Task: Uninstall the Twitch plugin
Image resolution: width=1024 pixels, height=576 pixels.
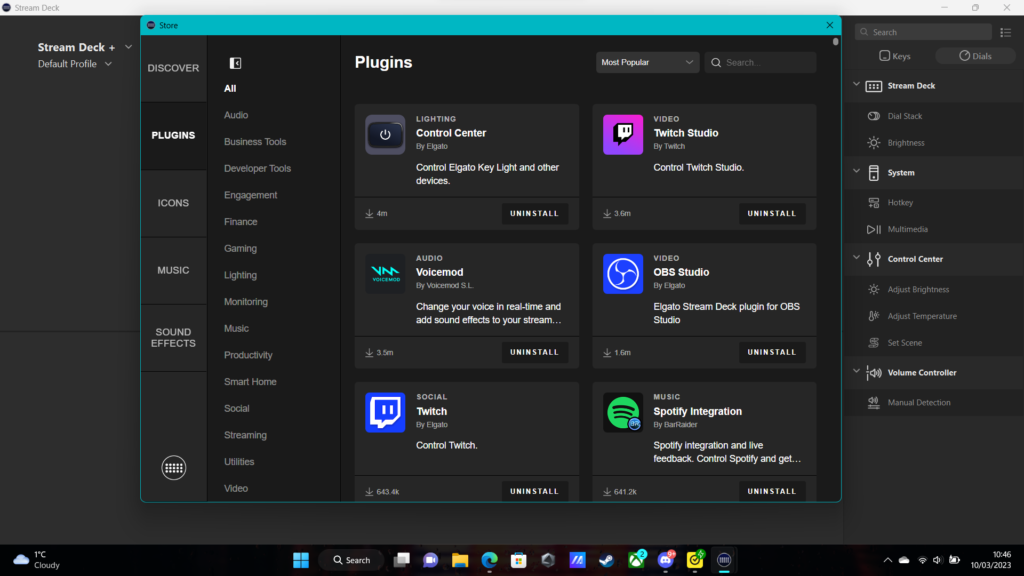Action: [534, 491]
